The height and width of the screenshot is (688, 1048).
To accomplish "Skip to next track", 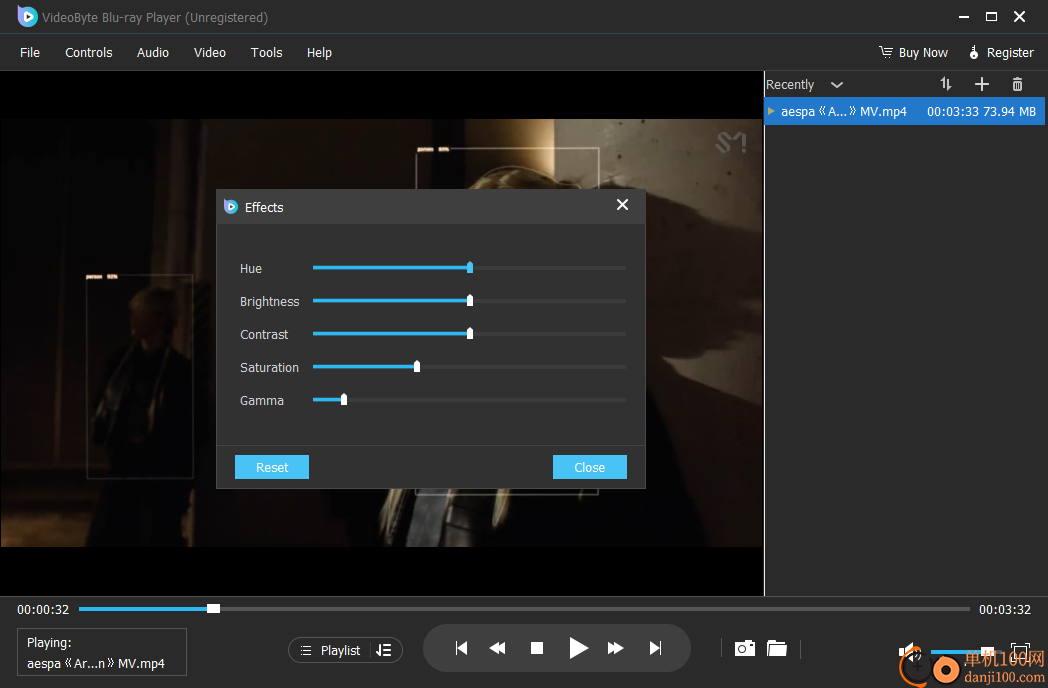I will [656, 648].
